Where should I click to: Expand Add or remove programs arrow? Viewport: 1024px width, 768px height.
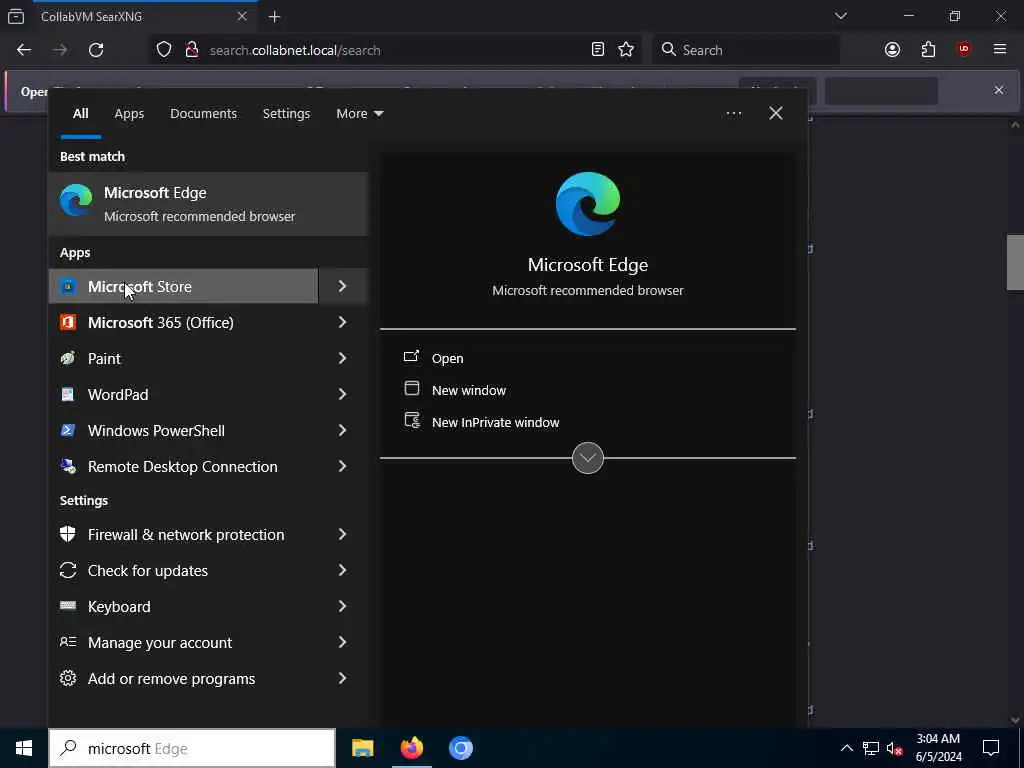[343, 678]
